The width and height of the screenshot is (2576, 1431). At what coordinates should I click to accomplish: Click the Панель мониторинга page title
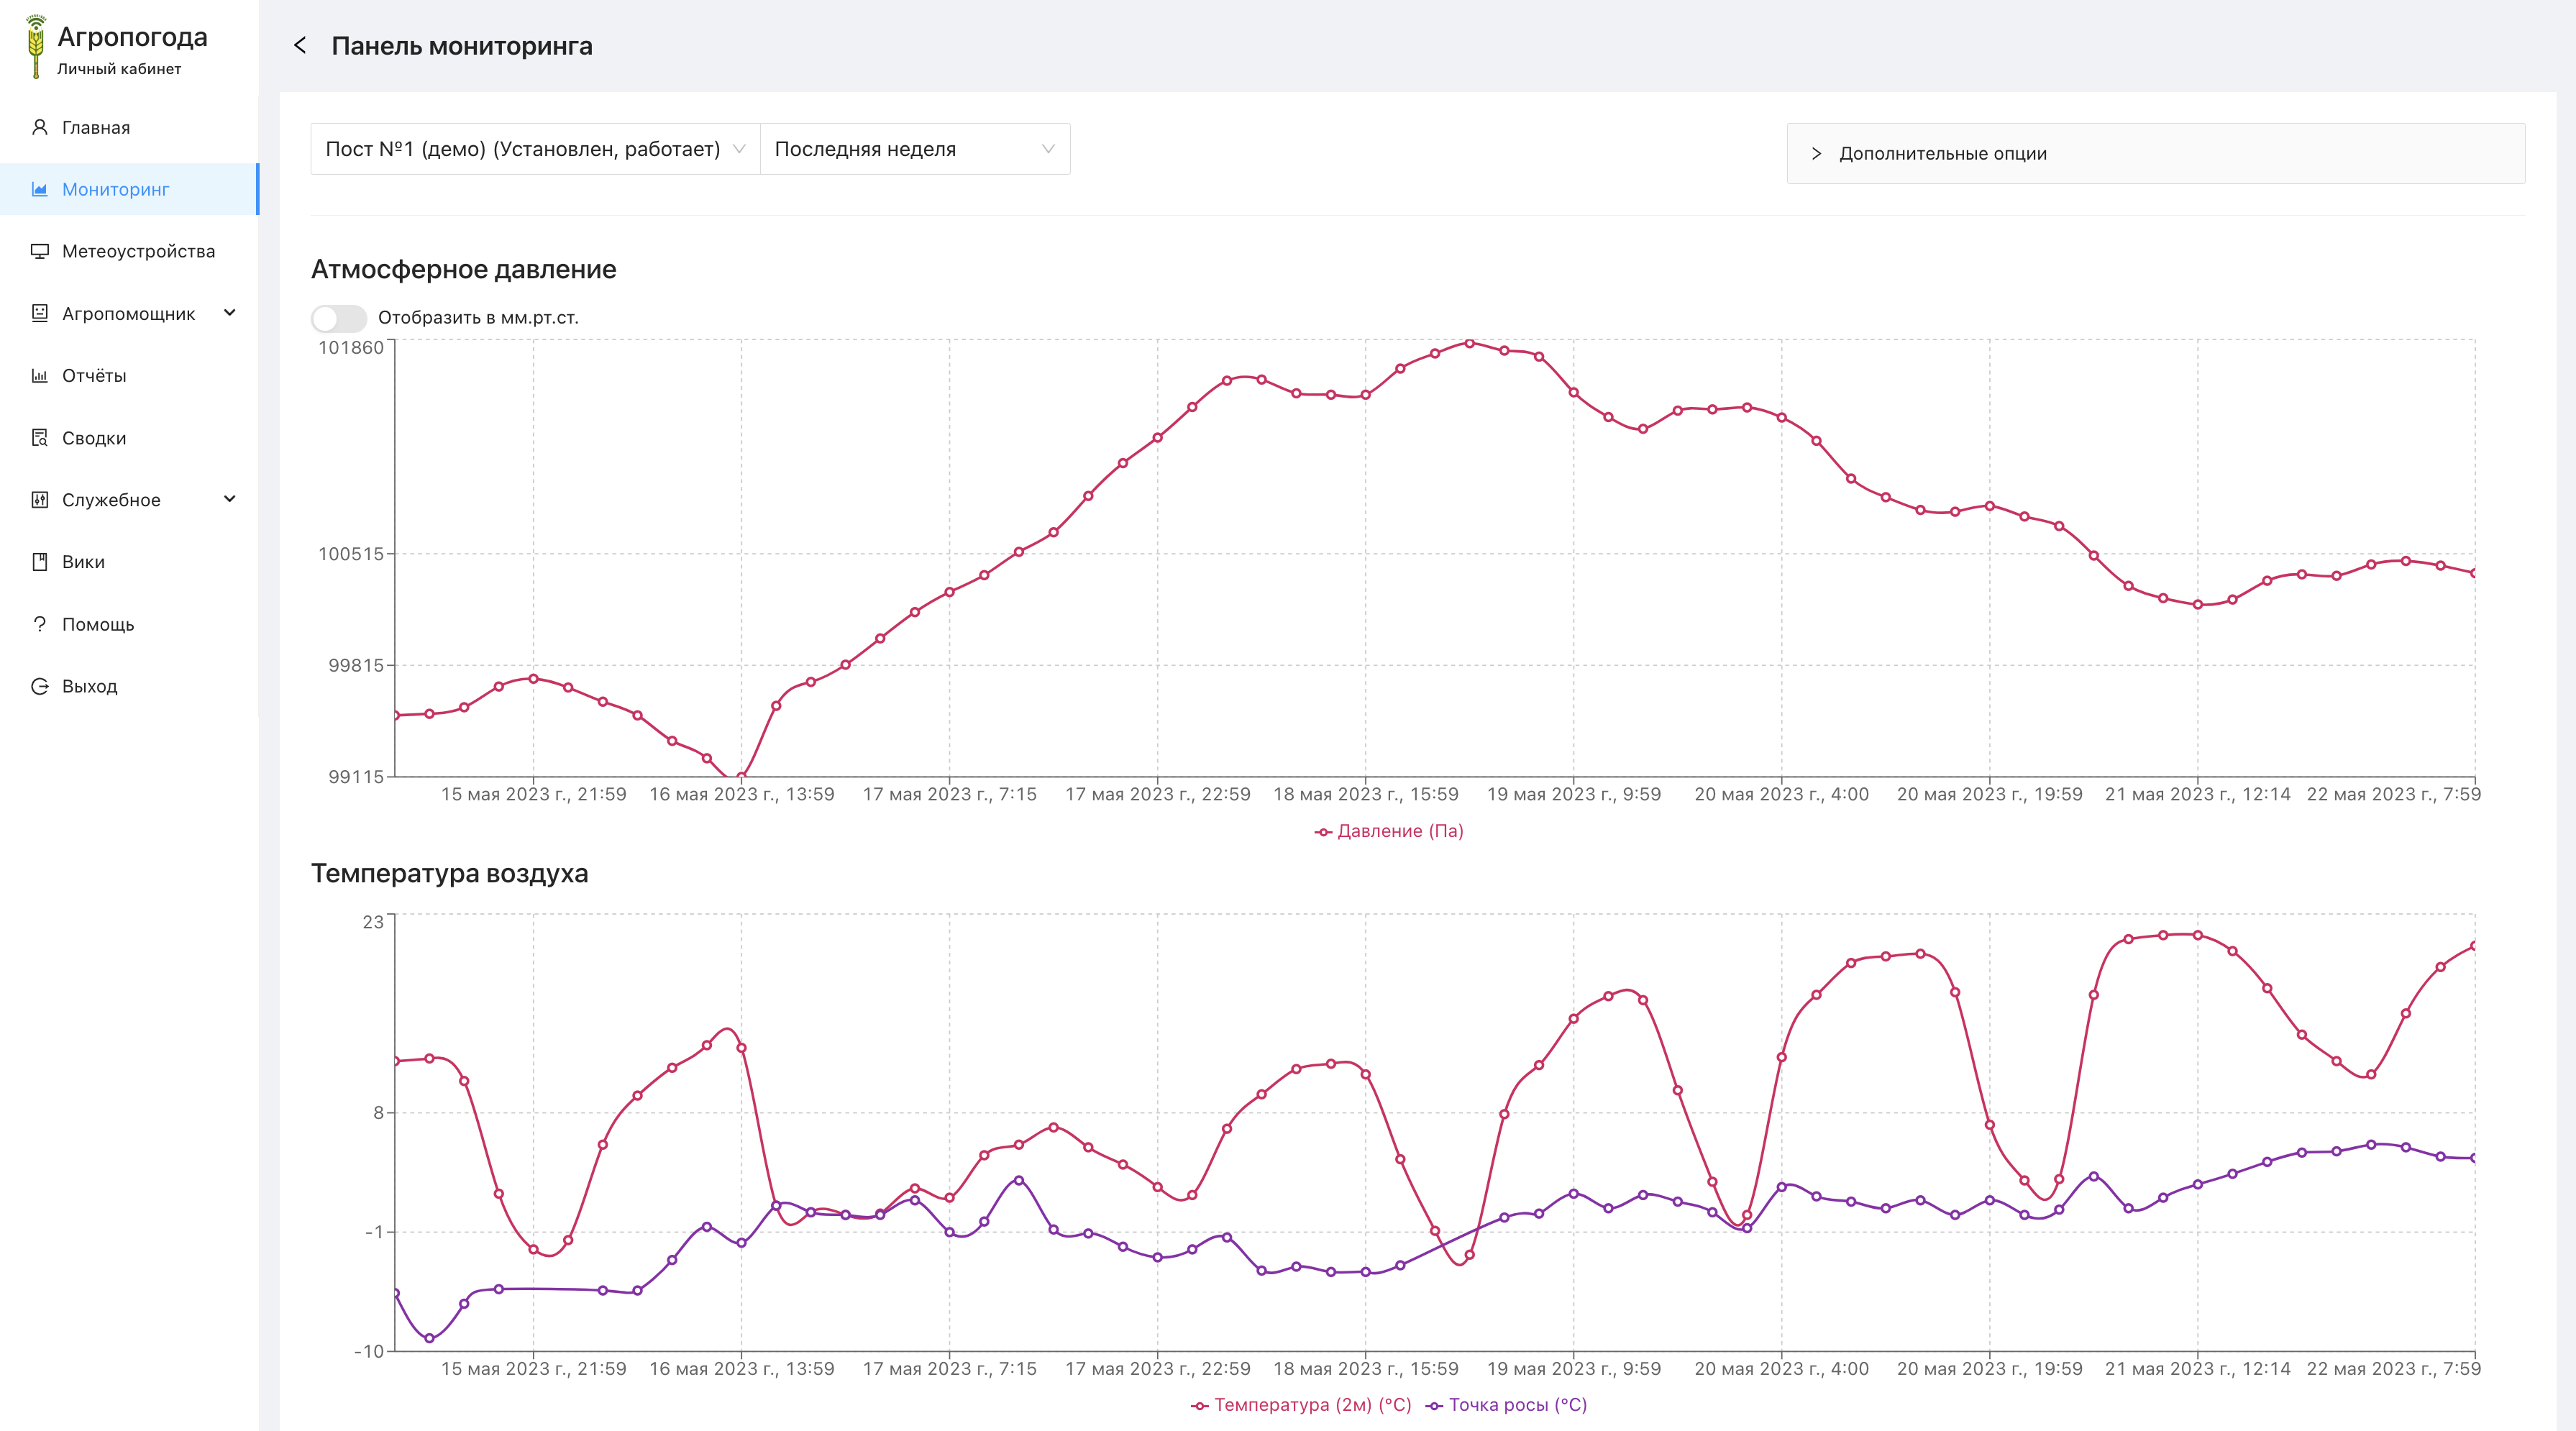point(462,46)
